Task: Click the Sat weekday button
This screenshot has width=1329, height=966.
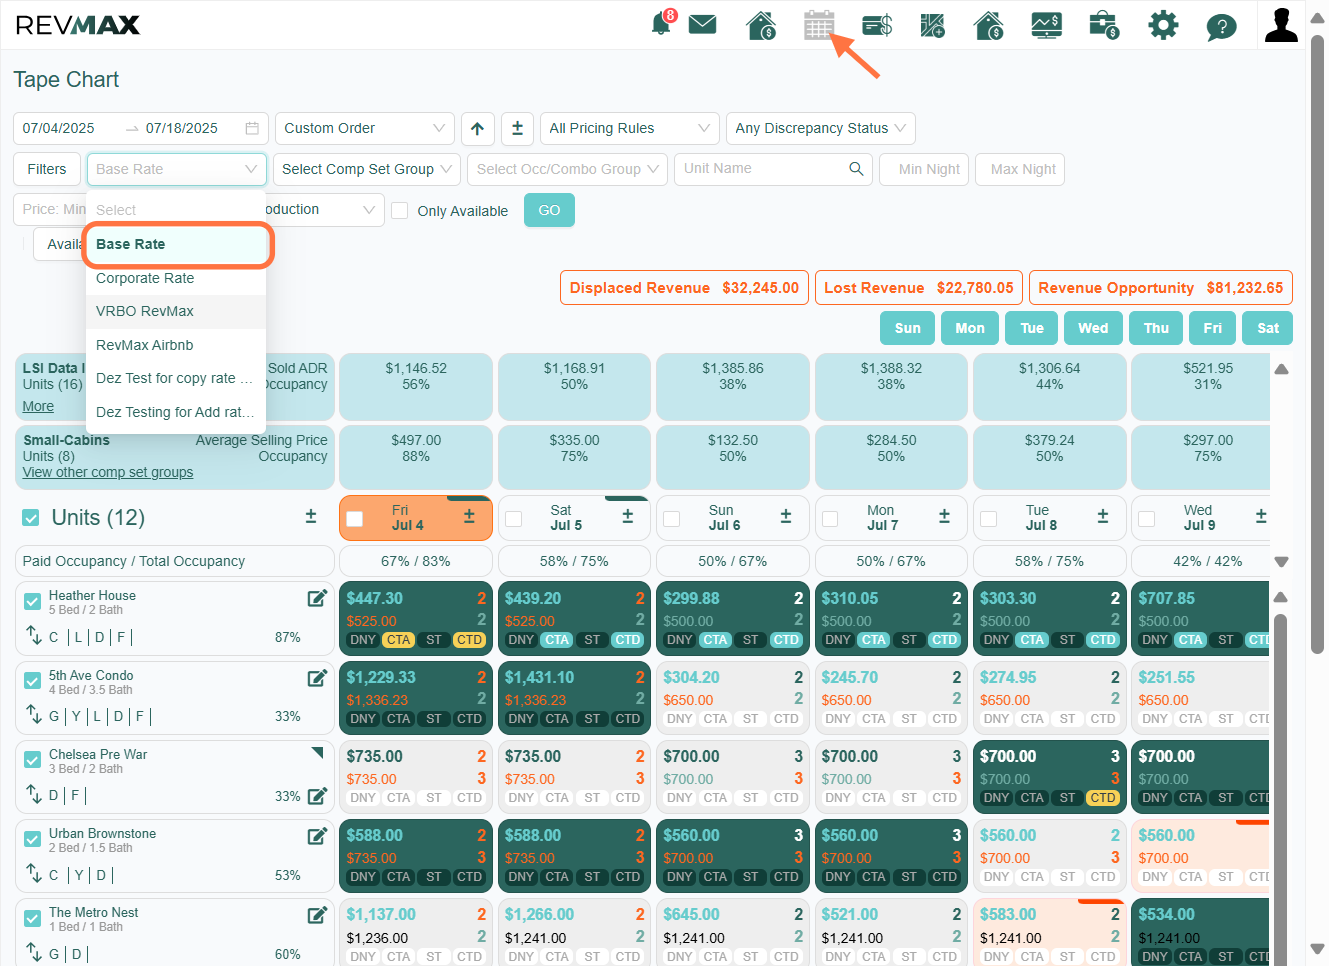Action: [x=1268, y=328]
